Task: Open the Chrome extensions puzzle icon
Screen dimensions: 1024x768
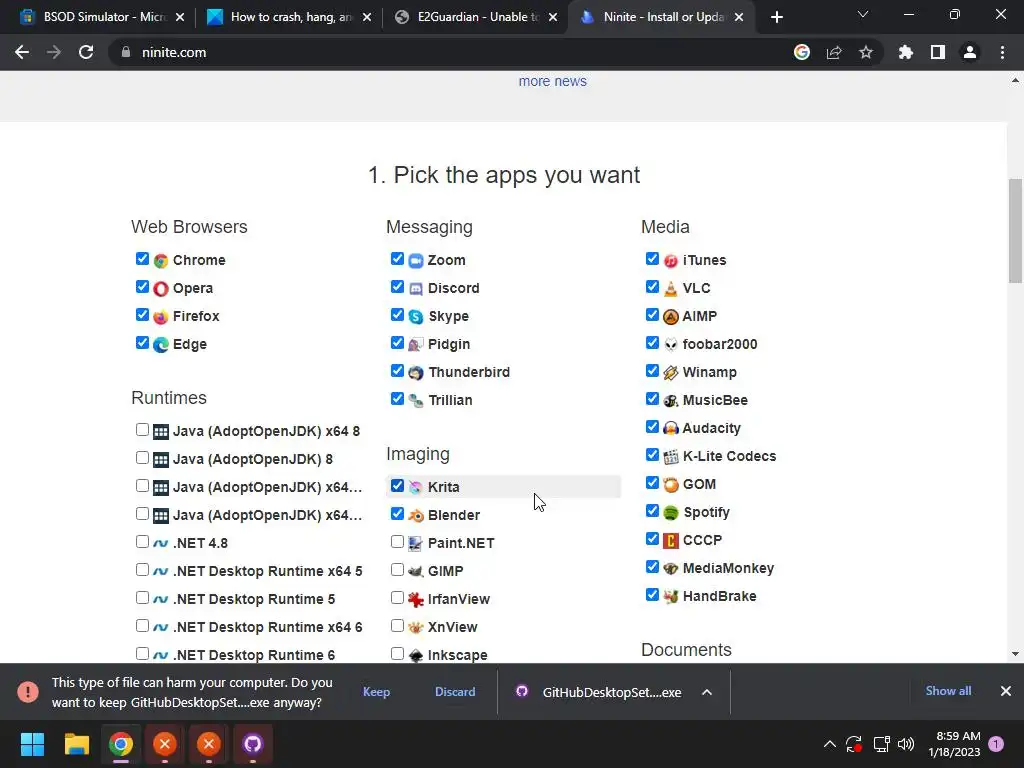Action: coord(906,52)
